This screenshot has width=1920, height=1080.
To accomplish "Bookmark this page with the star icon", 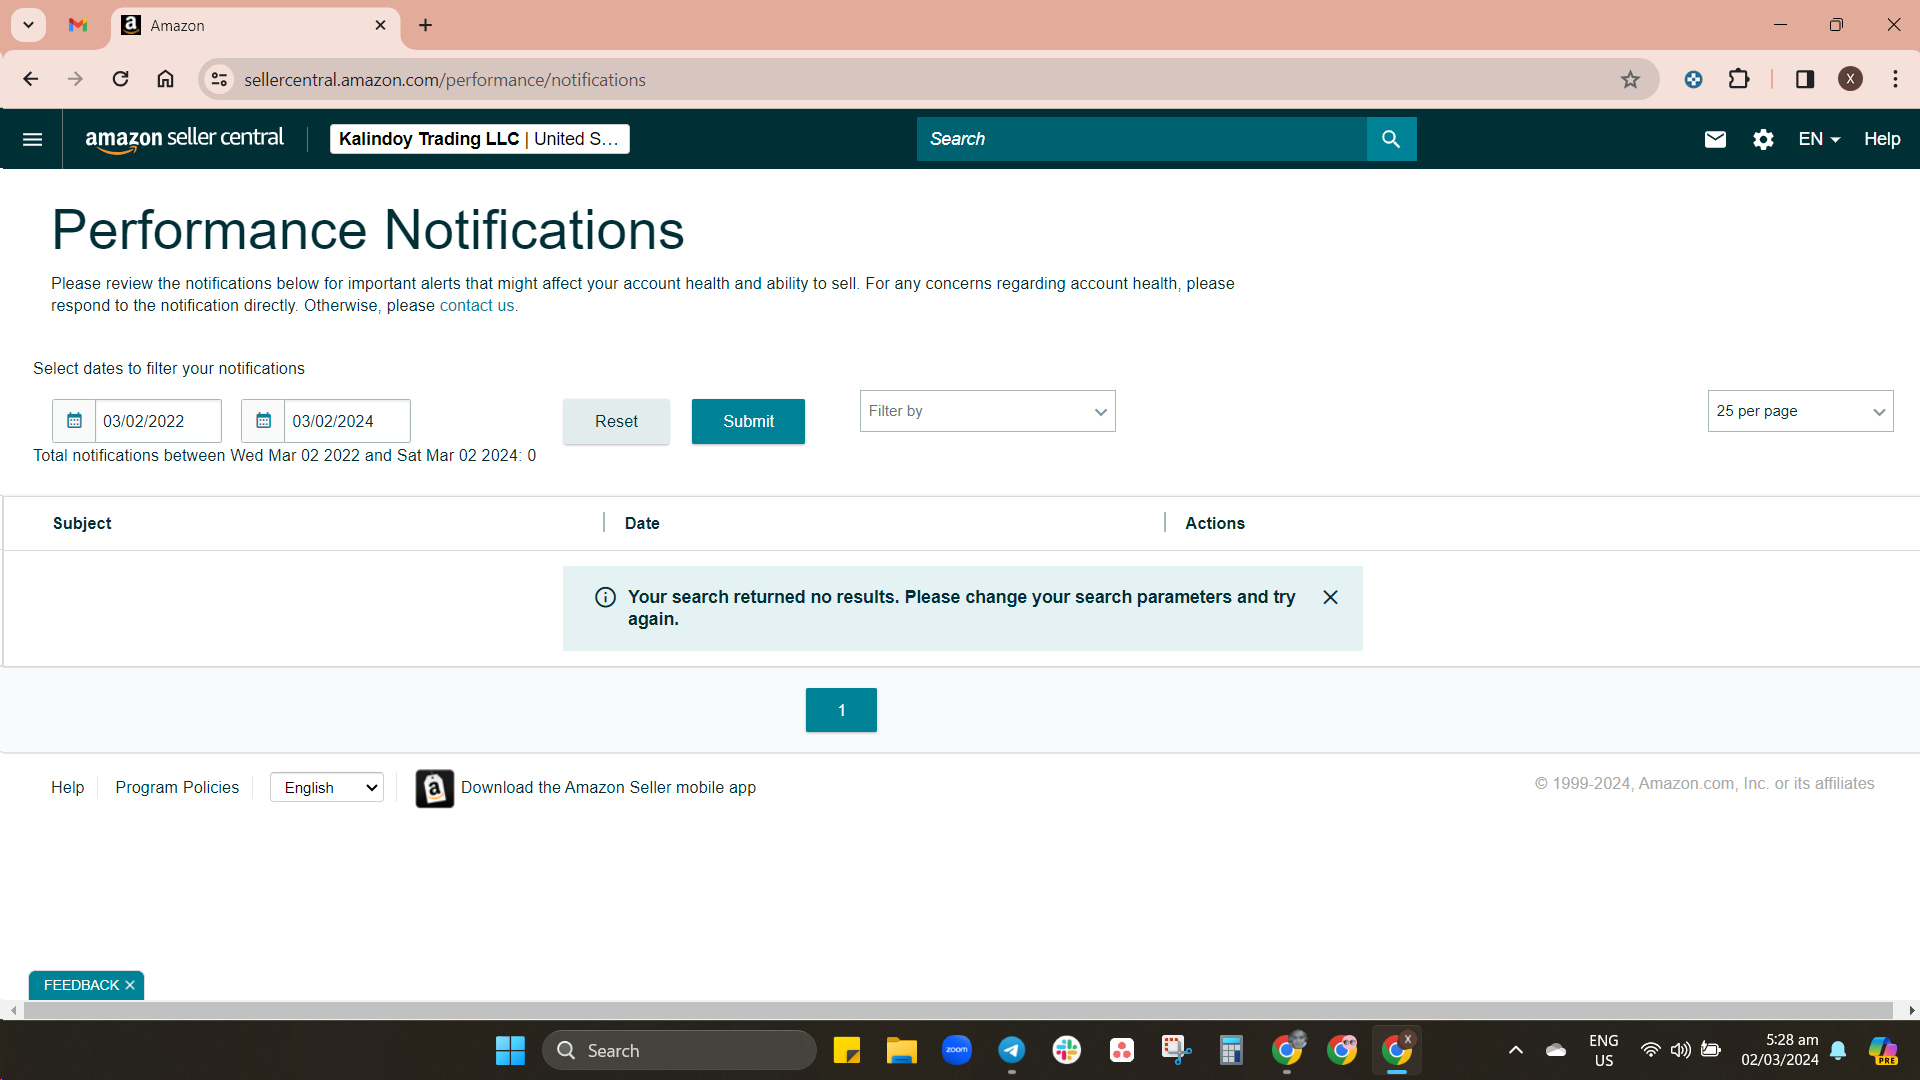I will click(1630, 79).
